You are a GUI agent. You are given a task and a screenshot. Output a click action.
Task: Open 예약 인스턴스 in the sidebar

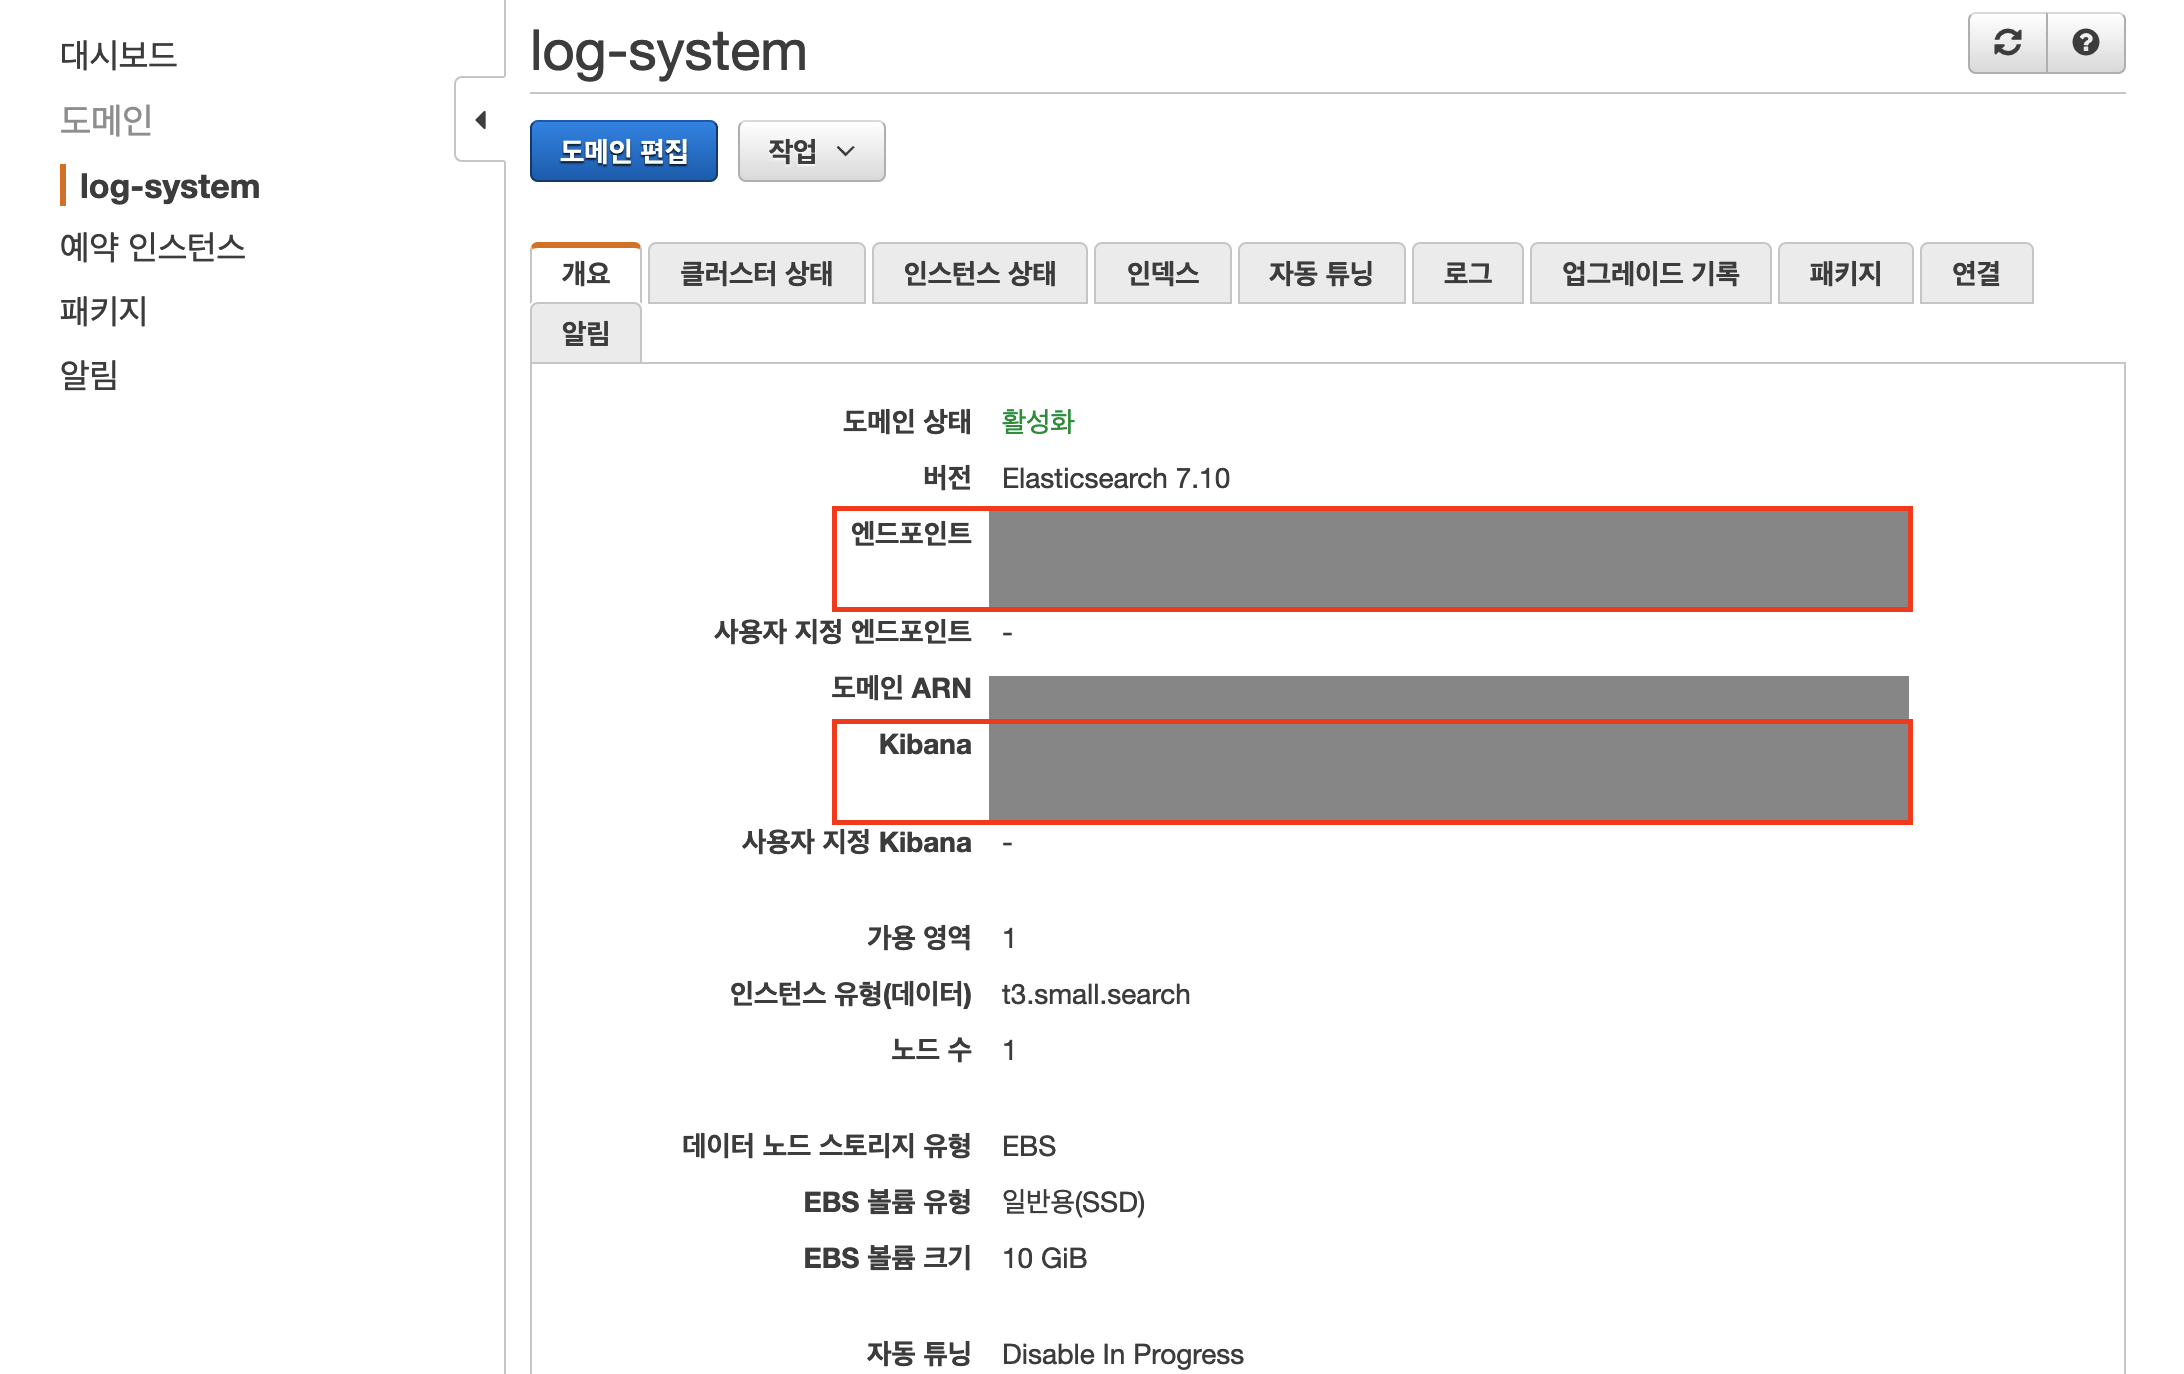152,246
